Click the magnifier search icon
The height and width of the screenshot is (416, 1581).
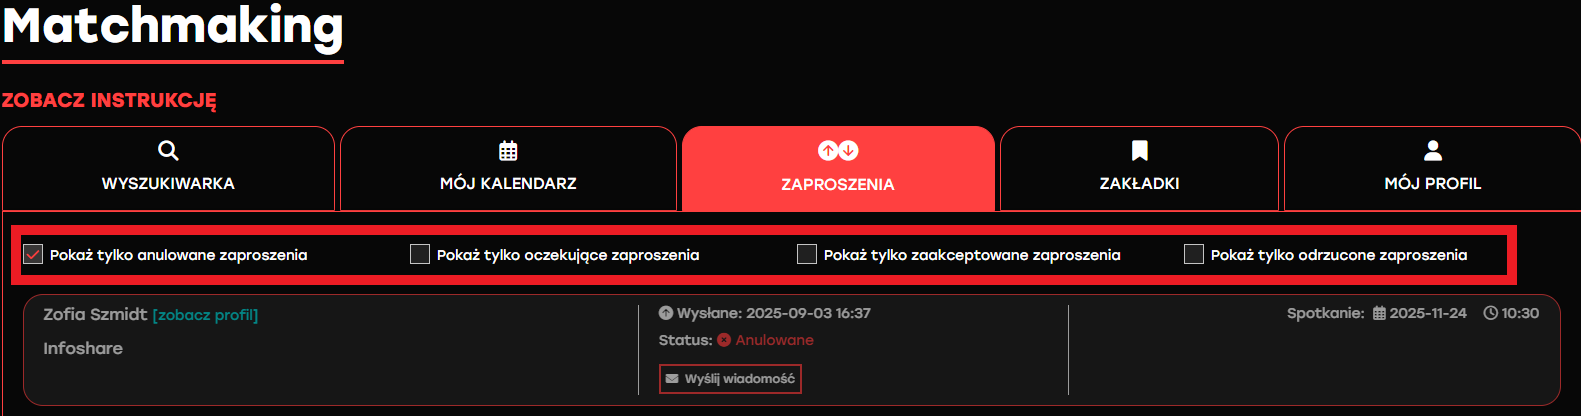[x=168, y=151]
